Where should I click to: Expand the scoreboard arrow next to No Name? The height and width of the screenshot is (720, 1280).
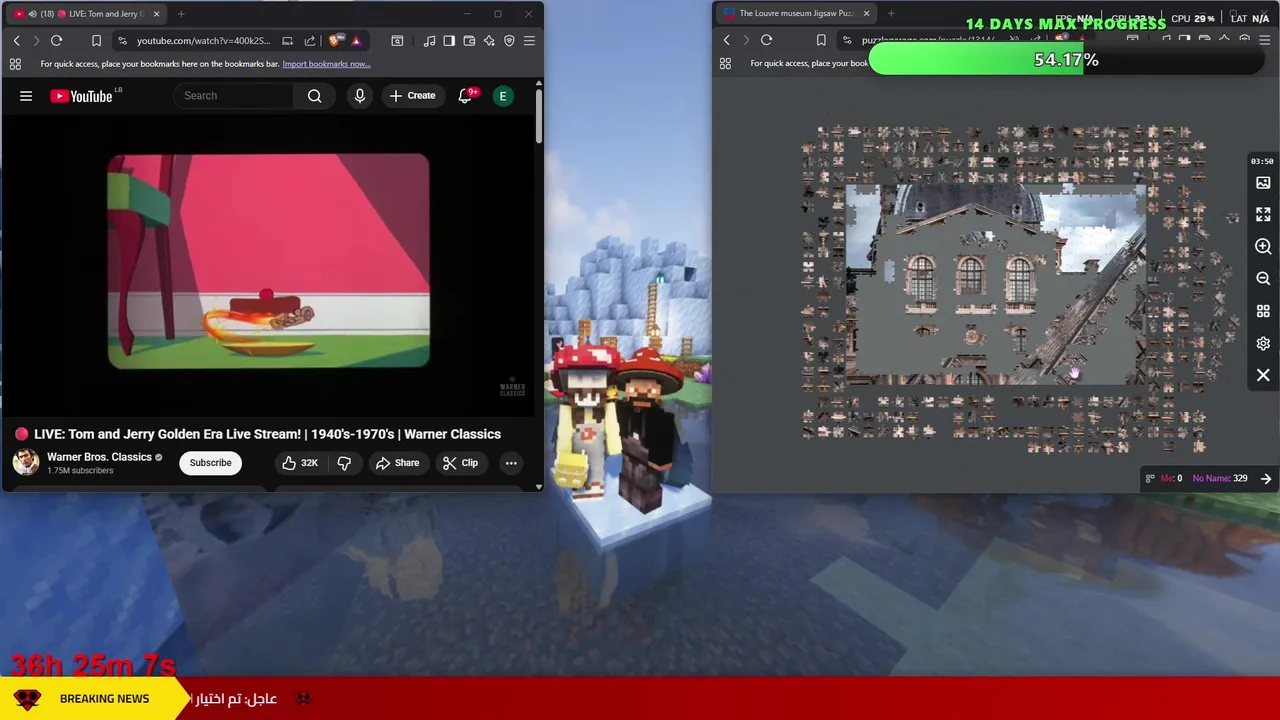[x=1265, y=479]
